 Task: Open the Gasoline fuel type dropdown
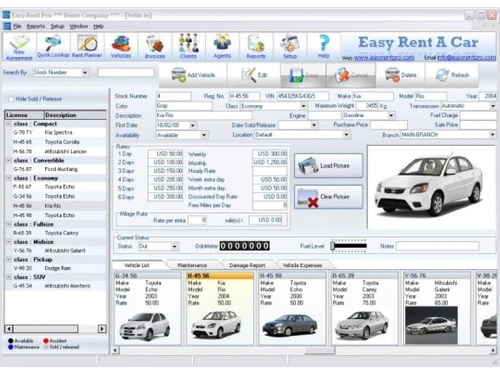(391, 115)
